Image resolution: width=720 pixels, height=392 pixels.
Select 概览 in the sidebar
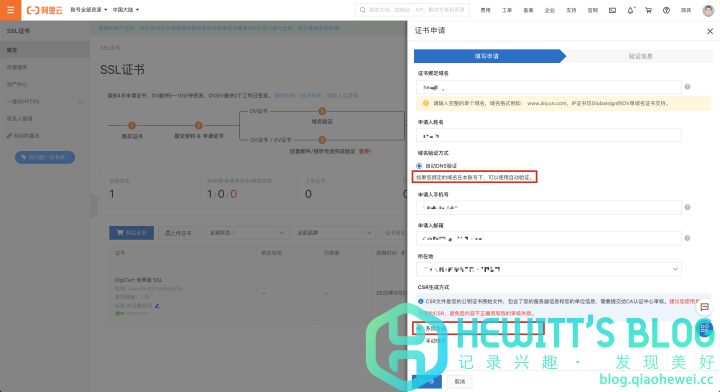(45, 50)
